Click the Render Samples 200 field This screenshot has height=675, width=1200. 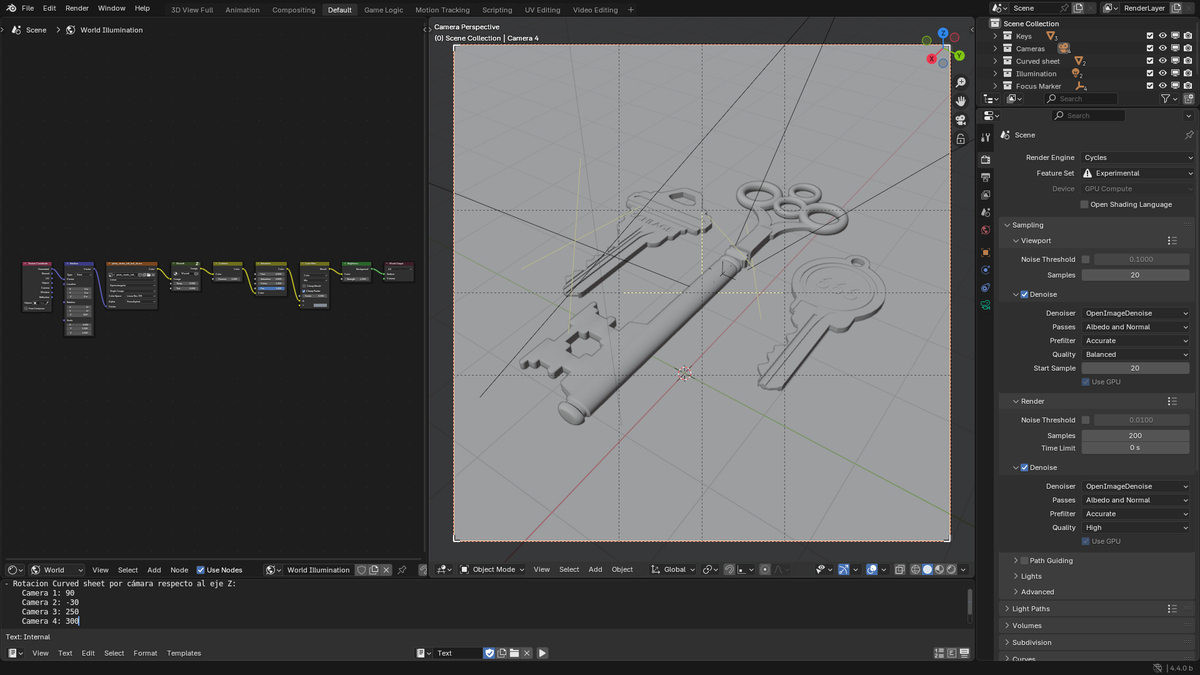tap(1135, 435)
